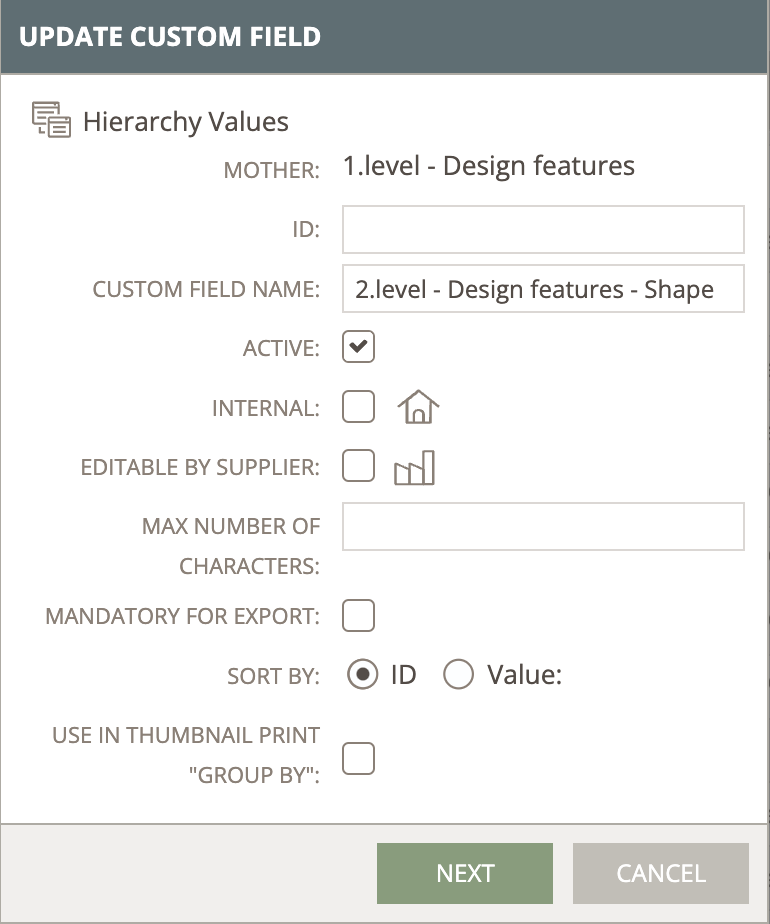770x924 pixels.
Task: Click the MOTHER value 1.level - Design features
Action: (x=489, y=165)
